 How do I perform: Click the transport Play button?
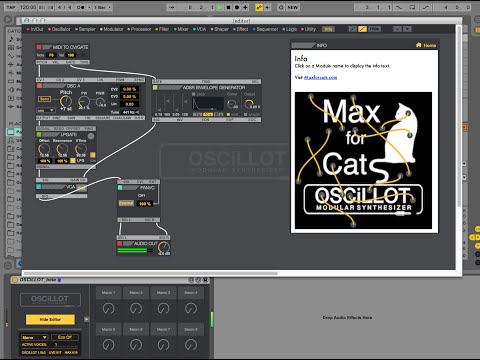[x=220, y=7]
